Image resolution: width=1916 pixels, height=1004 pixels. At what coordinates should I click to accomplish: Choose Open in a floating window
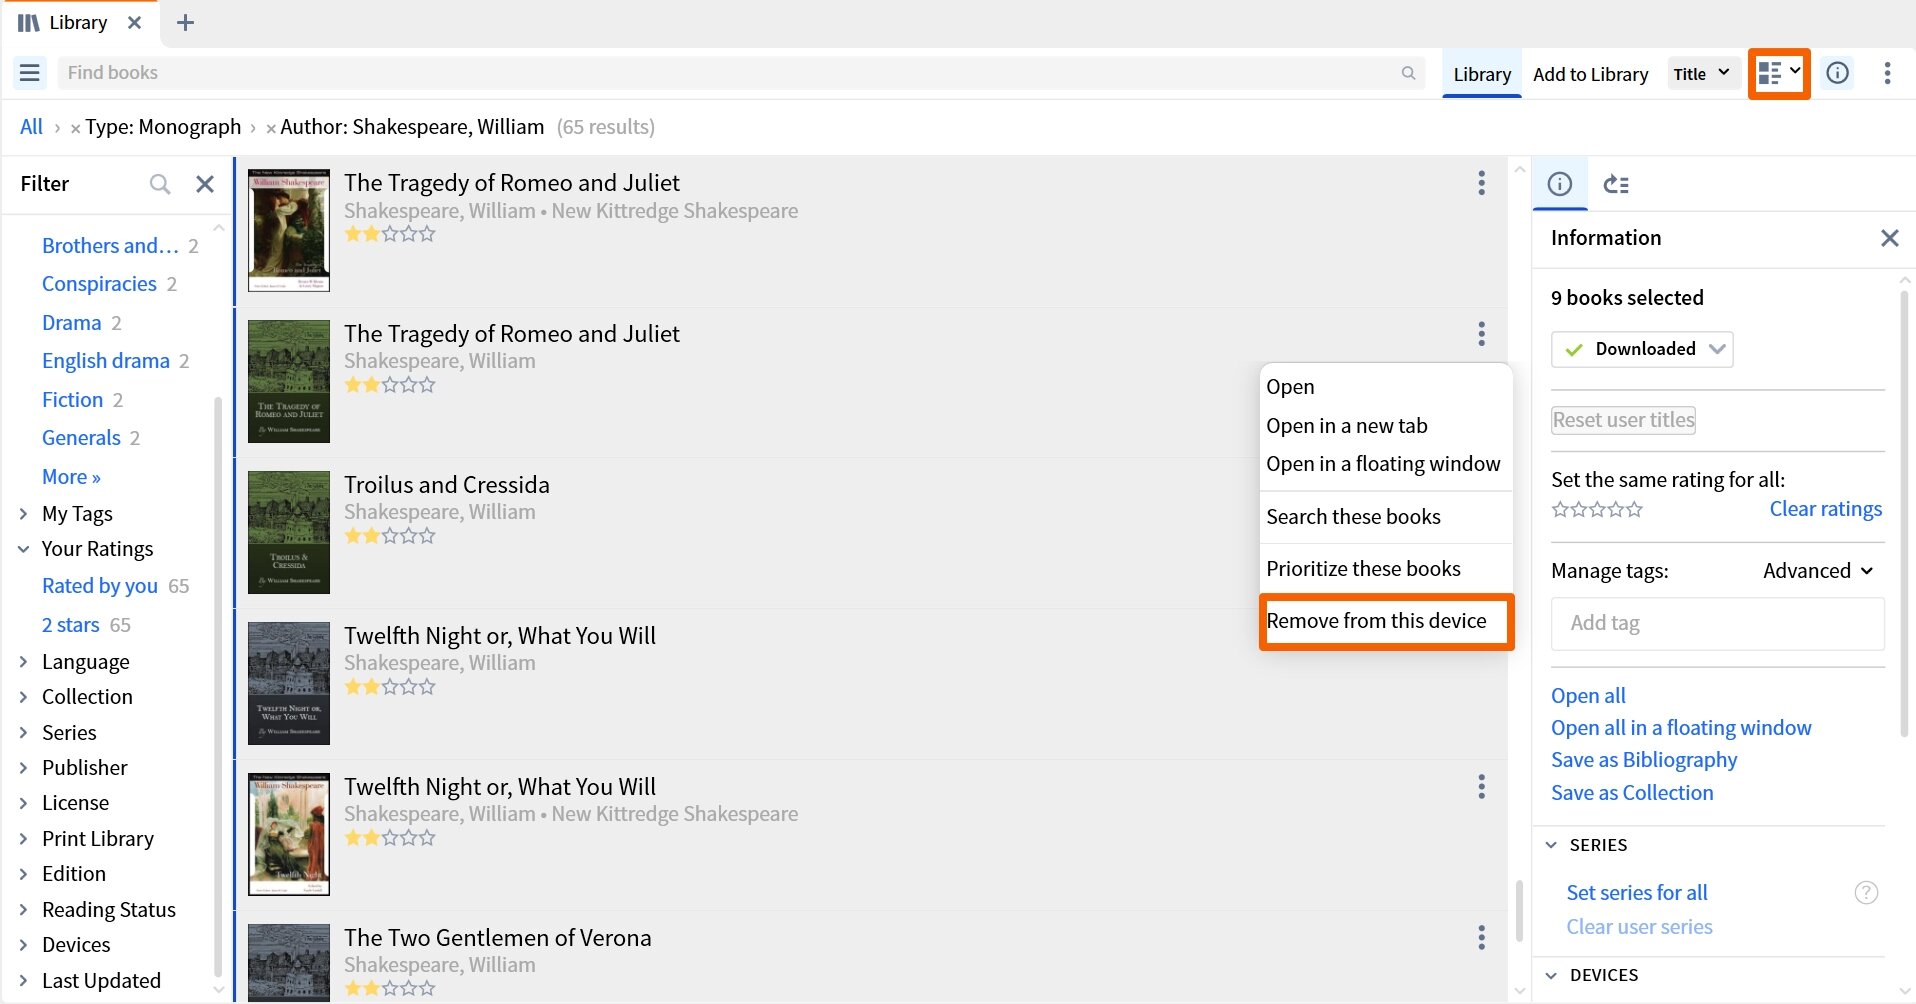pyautogui.click(x=1385, y=464)
